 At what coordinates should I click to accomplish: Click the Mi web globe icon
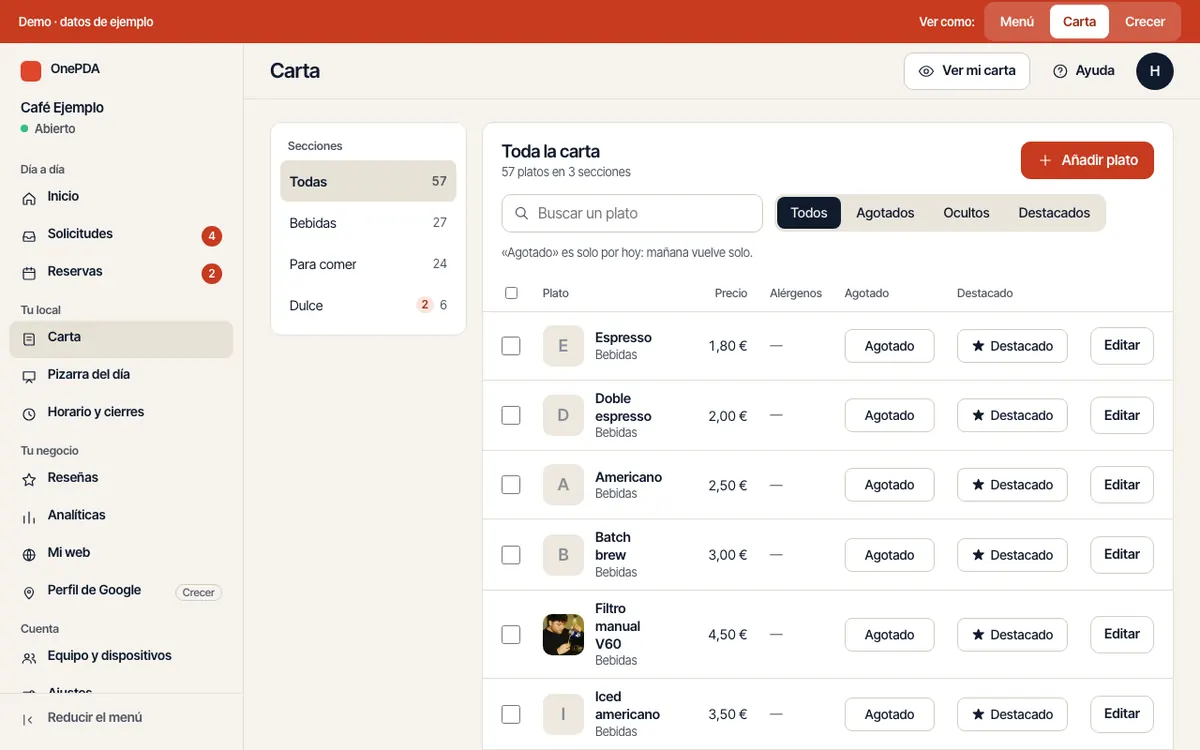[x=29, y=554]
